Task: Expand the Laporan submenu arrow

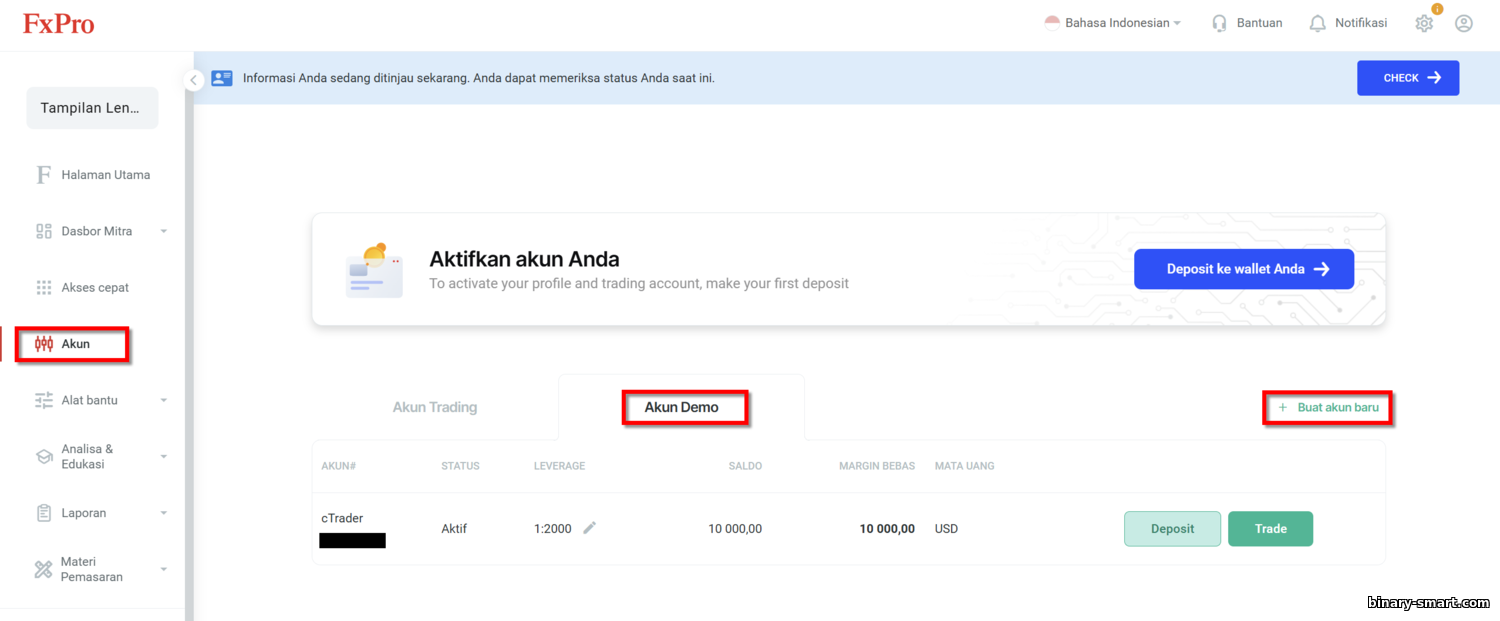Action: (x=164, y=513)
